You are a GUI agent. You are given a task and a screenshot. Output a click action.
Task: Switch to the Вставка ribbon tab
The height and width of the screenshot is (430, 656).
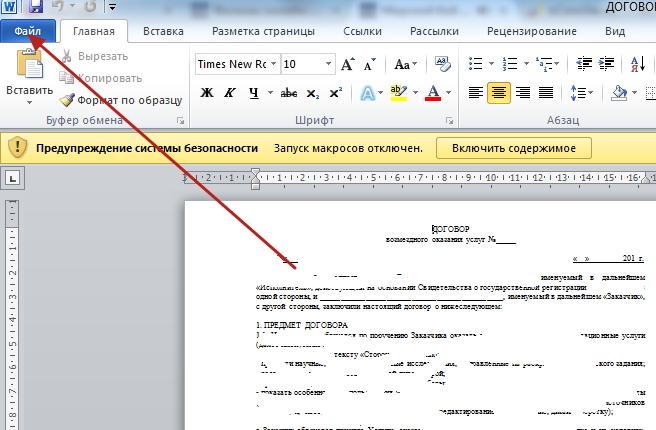[x=163, y=31]
